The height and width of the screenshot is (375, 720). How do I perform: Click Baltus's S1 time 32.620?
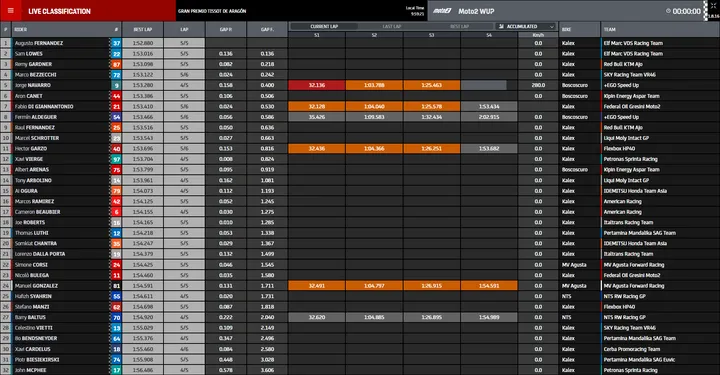click(317, 318)
